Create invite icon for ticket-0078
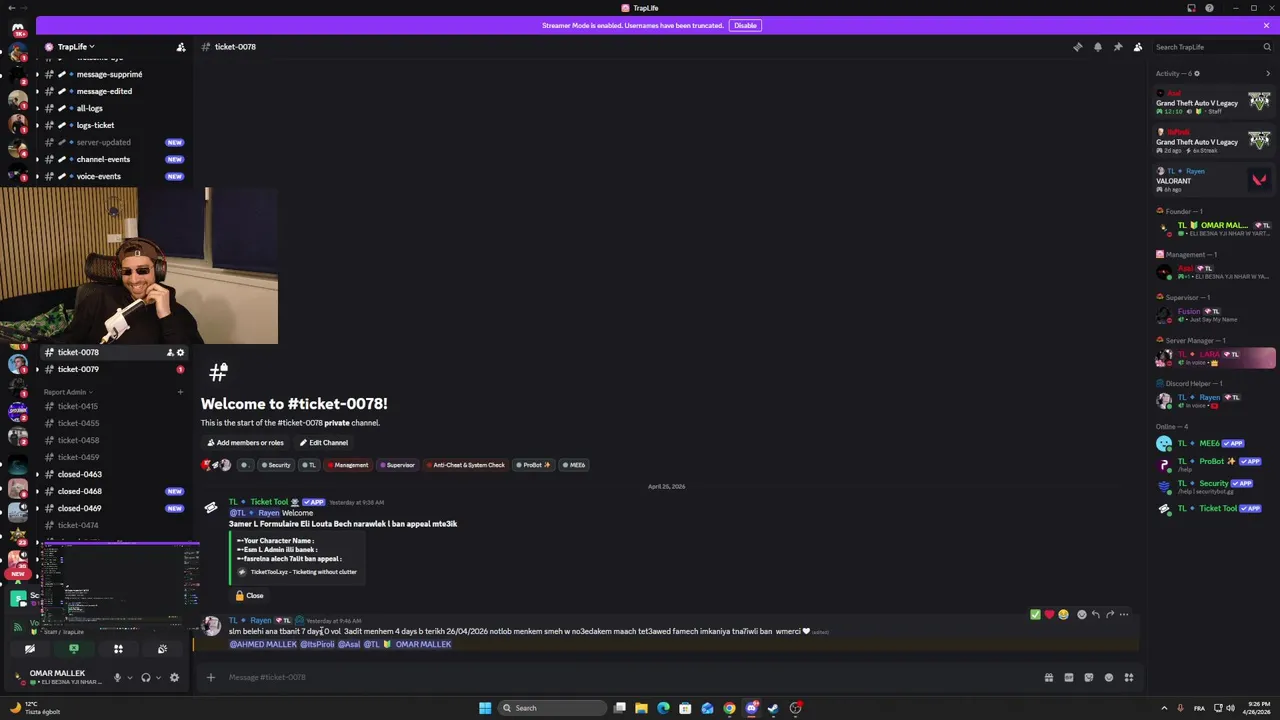 click(169, 352)
